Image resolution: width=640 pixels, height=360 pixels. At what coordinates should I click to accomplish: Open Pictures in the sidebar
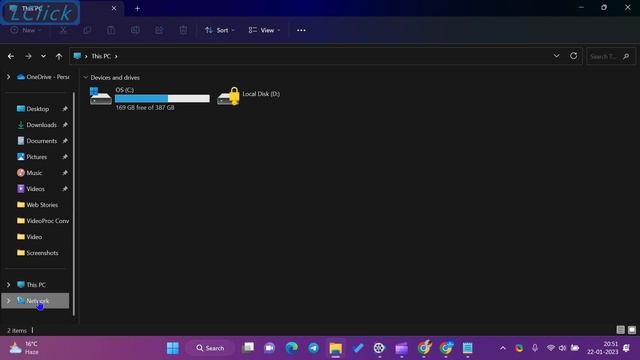tap(37, 157)
